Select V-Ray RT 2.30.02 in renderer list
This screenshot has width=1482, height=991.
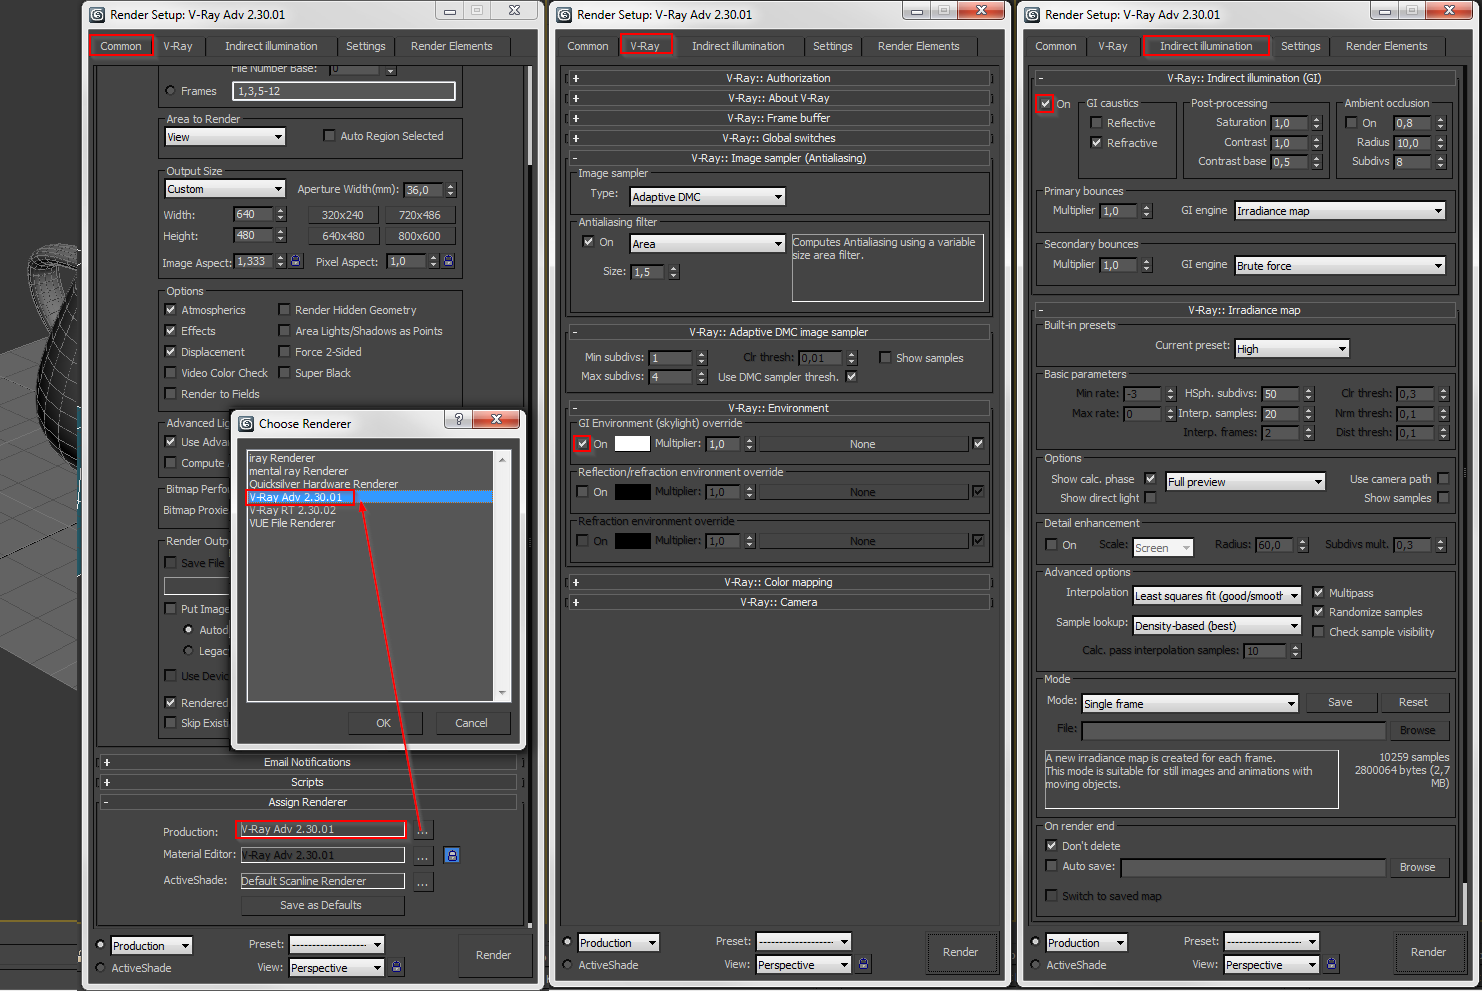coord(293,510)
